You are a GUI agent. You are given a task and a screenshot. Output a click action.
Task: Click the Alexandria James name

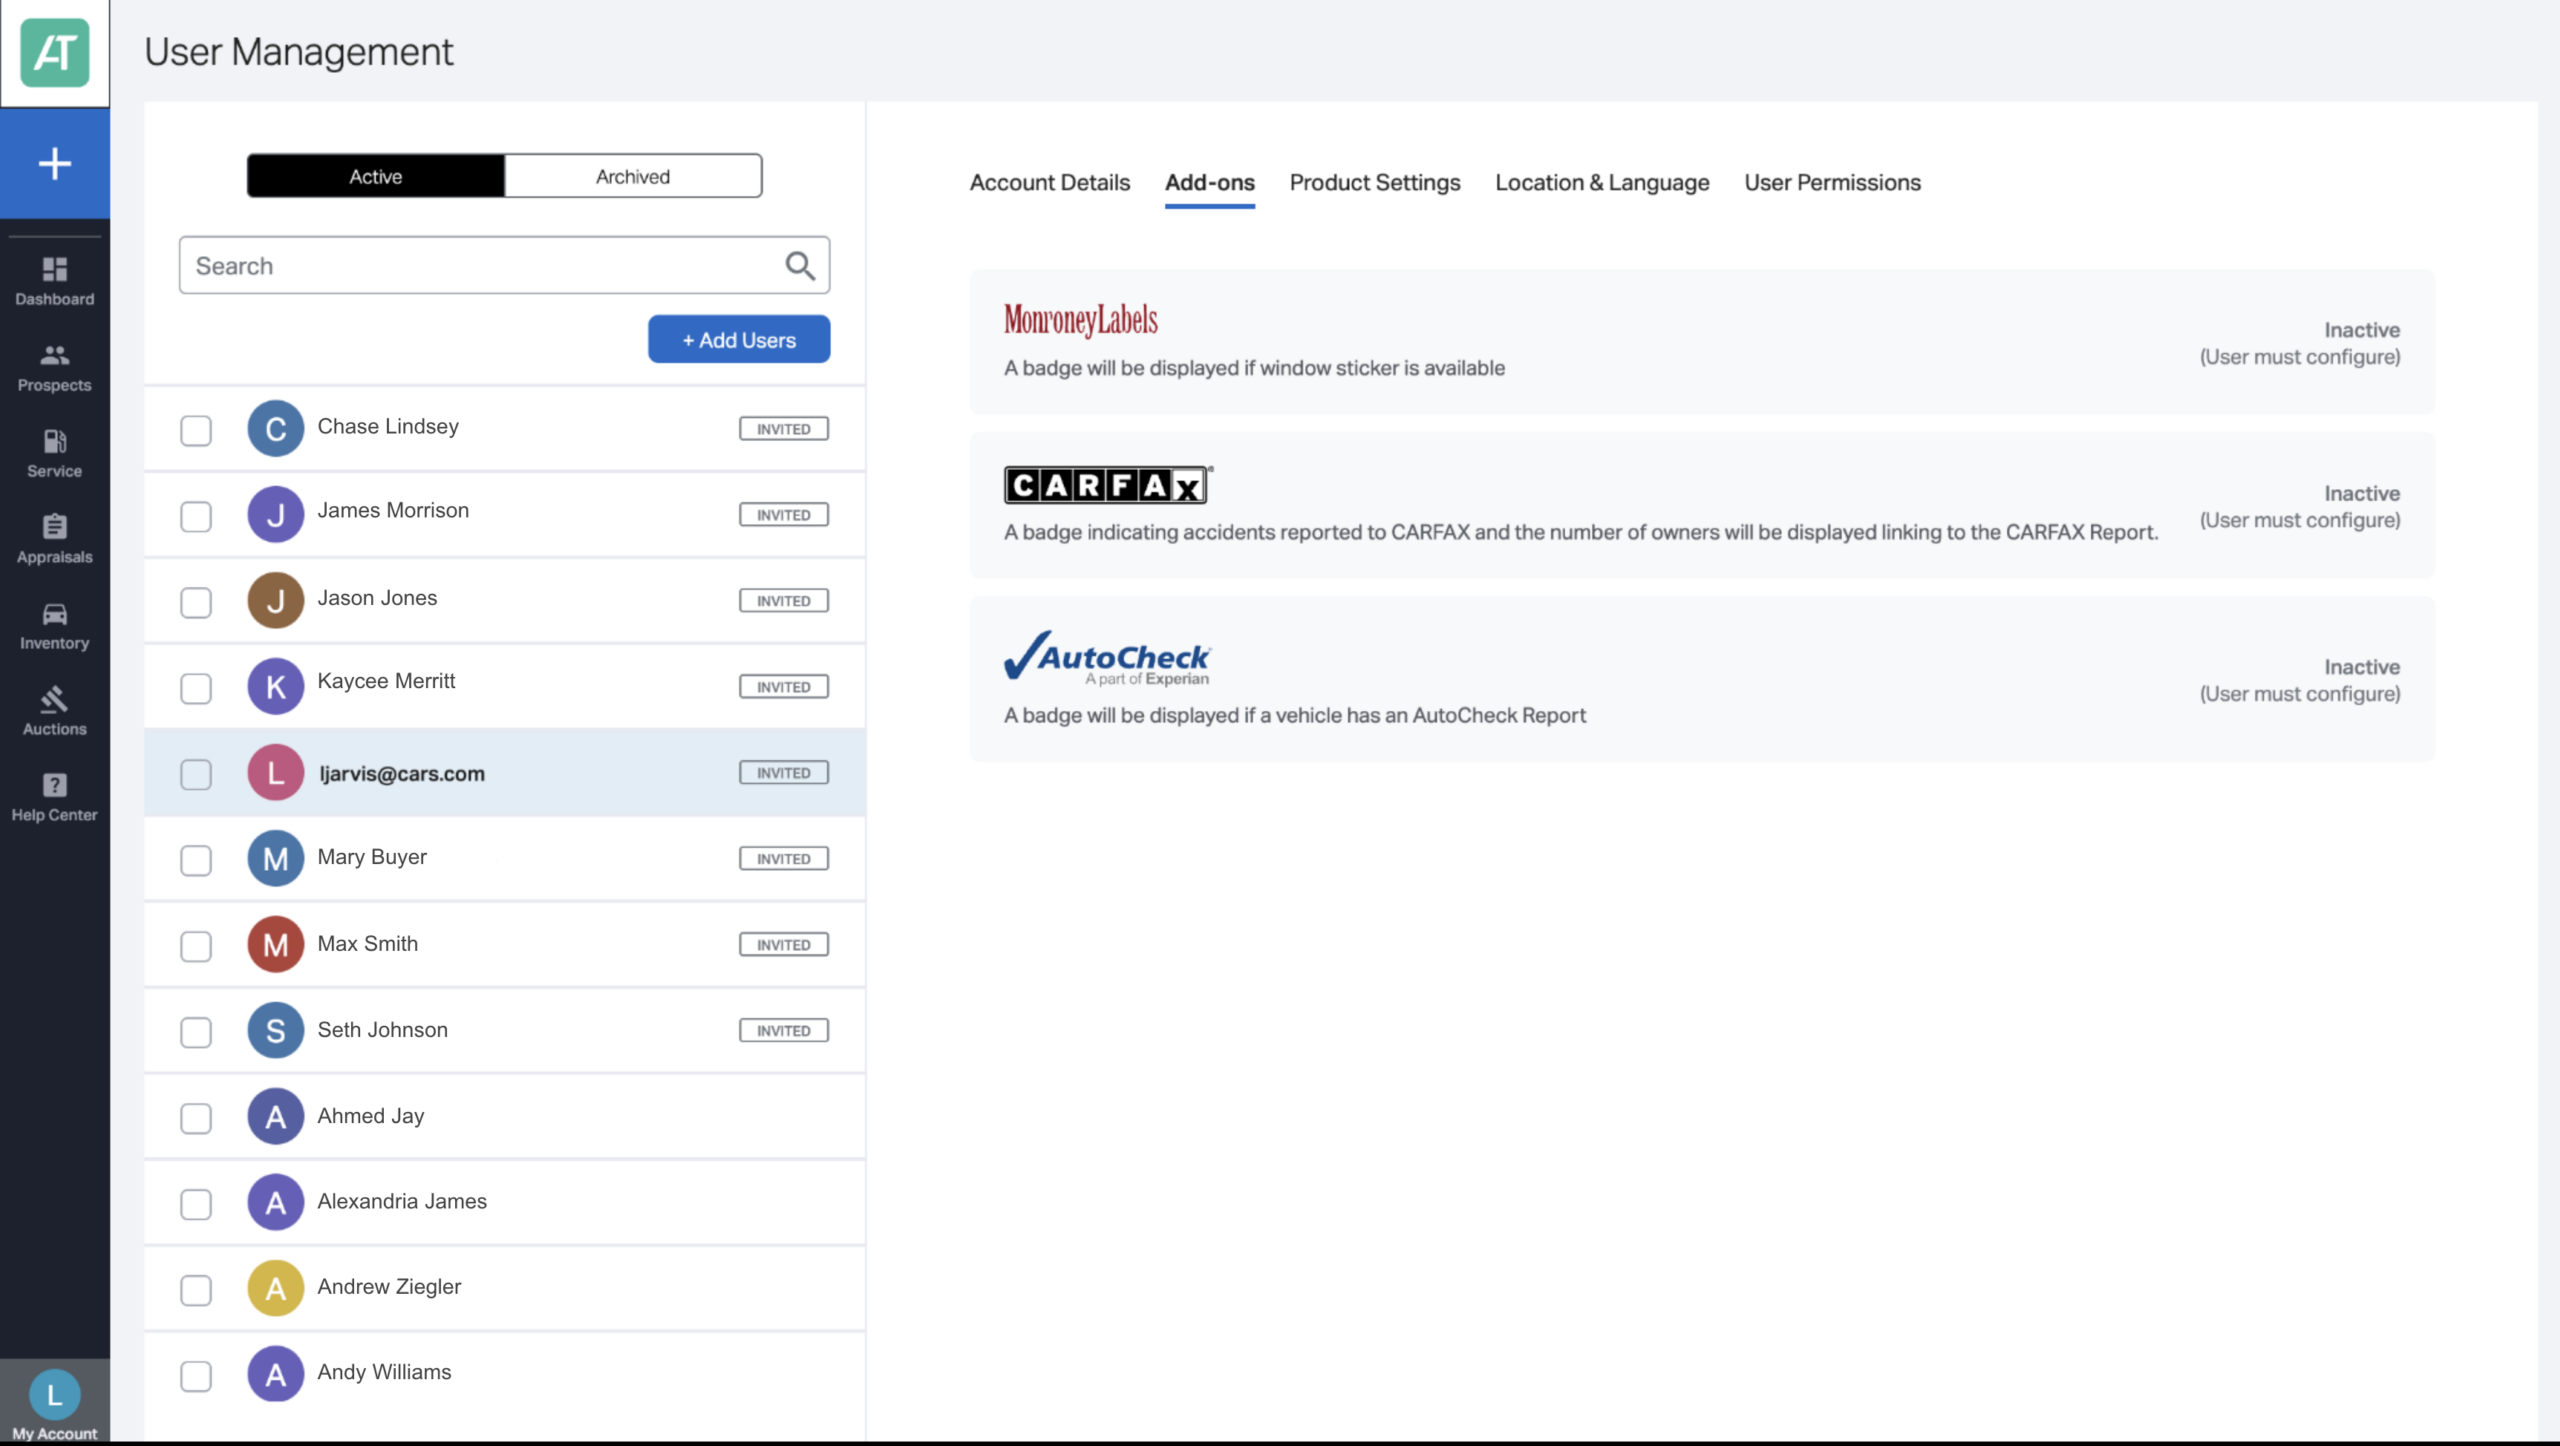(402, 1202)
